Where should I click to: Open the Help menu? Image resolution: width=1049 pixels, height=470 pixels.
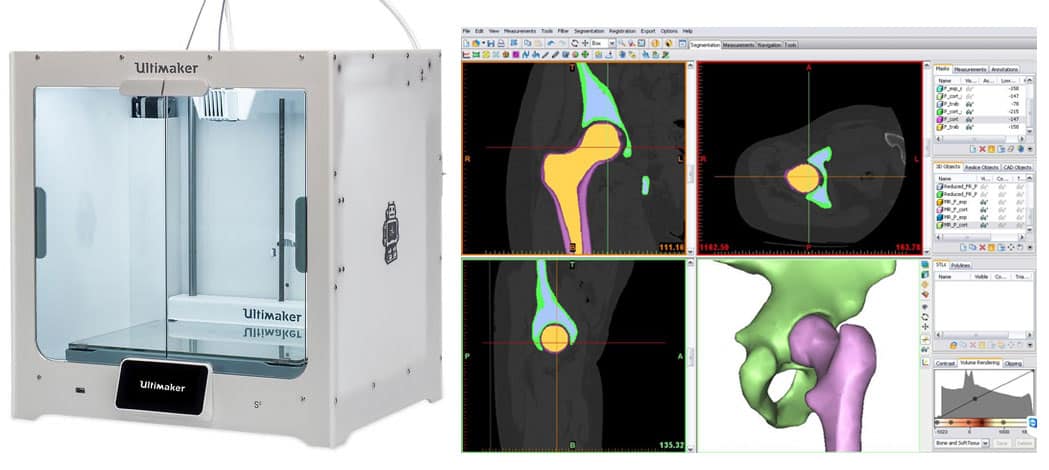[x=687, y=31]
